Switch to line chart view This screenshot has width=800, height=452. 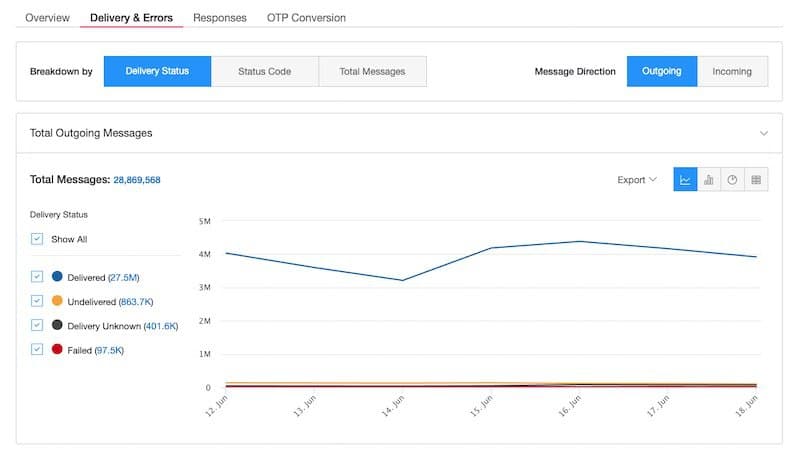[685, 180]
